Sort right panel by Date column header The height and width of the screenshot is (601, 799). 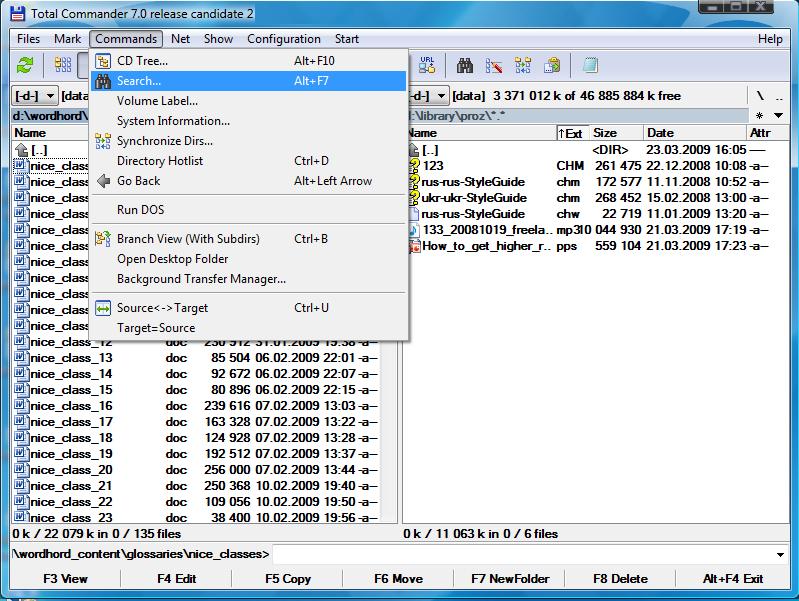(695, 133)
